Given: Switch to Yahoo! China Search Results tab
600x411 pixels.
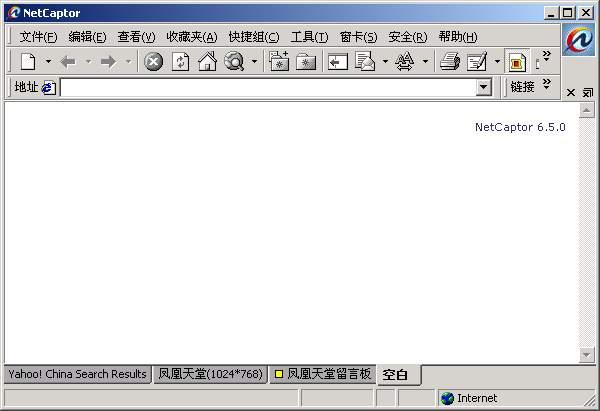Looking at the screenshot, I should pos(77,374).
